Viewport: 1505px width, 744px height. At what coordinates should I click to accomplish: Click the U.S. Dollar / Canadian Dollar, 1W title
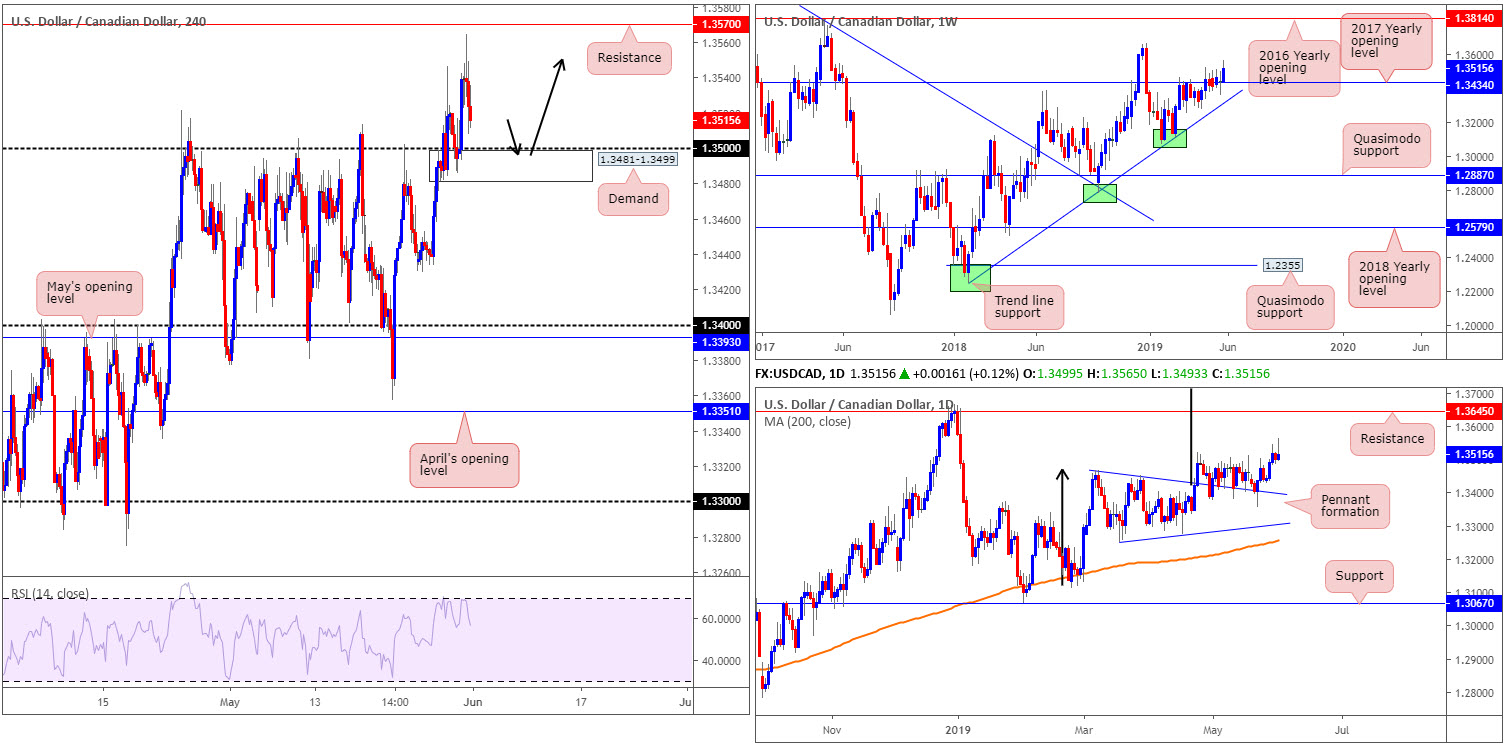(860, 20)
